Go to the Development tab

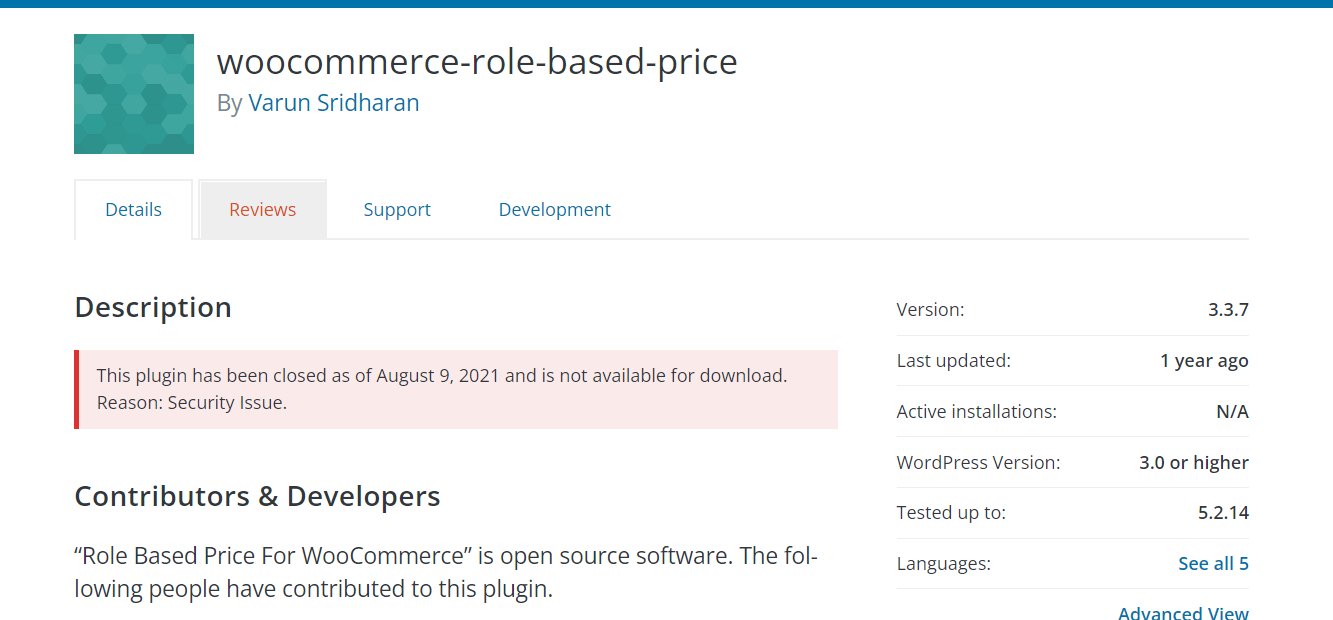[555, 210]
